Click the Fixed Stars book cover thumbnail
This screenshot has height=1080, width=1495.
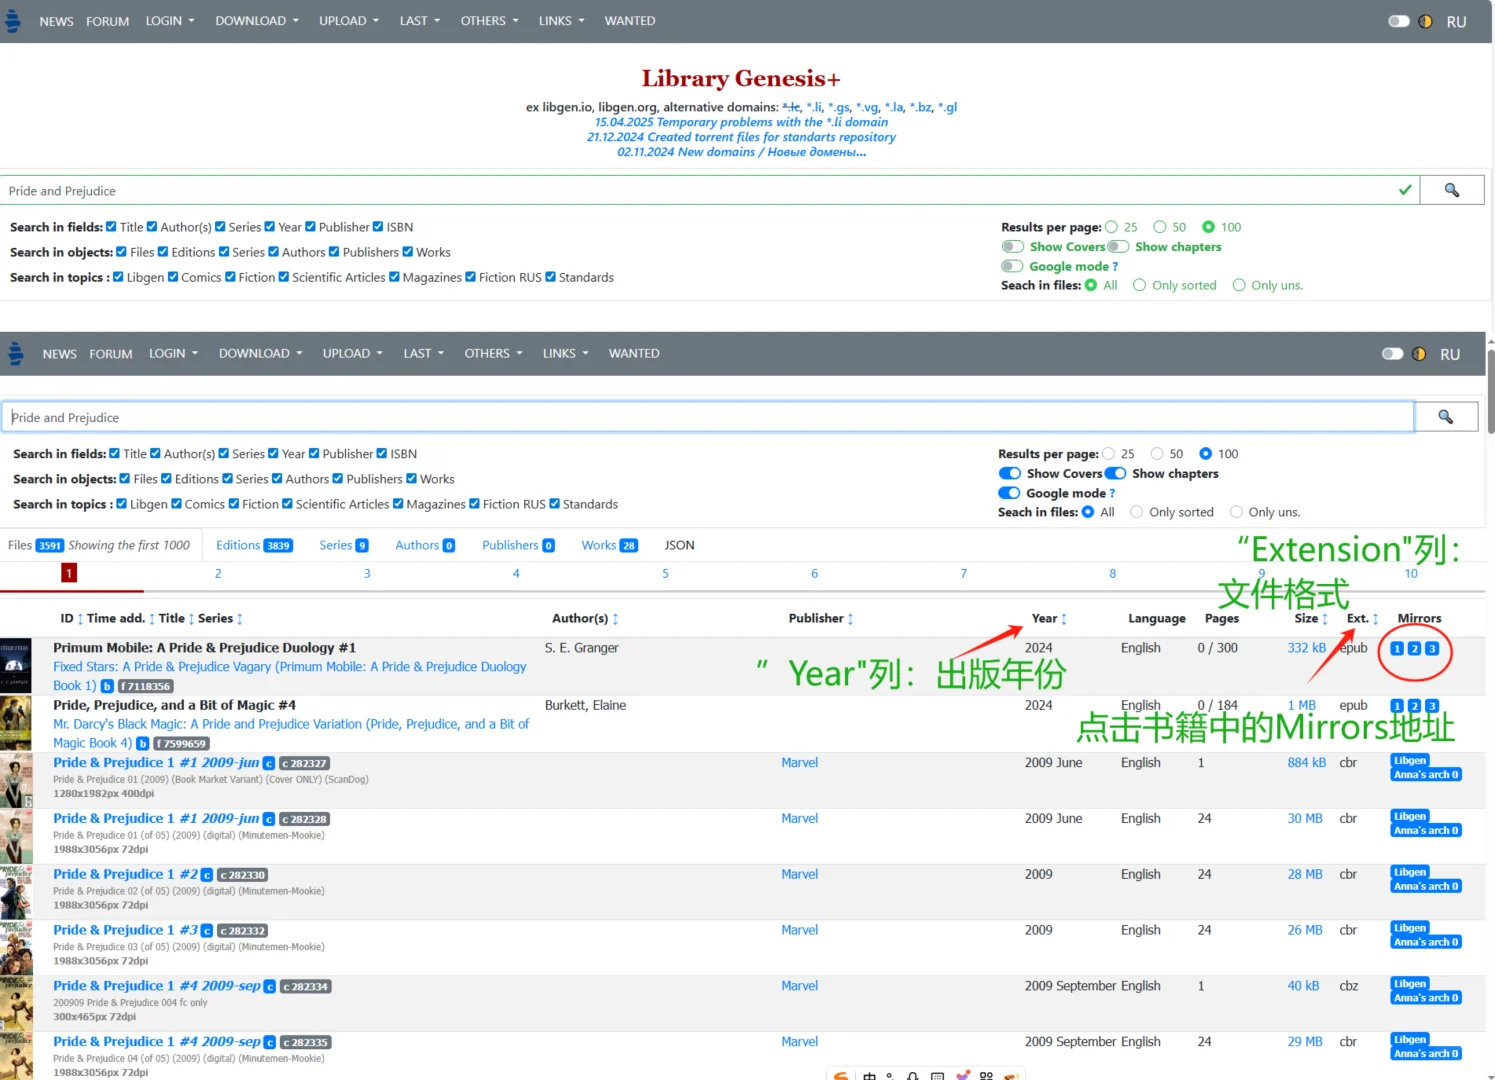(x=15, y=667)
